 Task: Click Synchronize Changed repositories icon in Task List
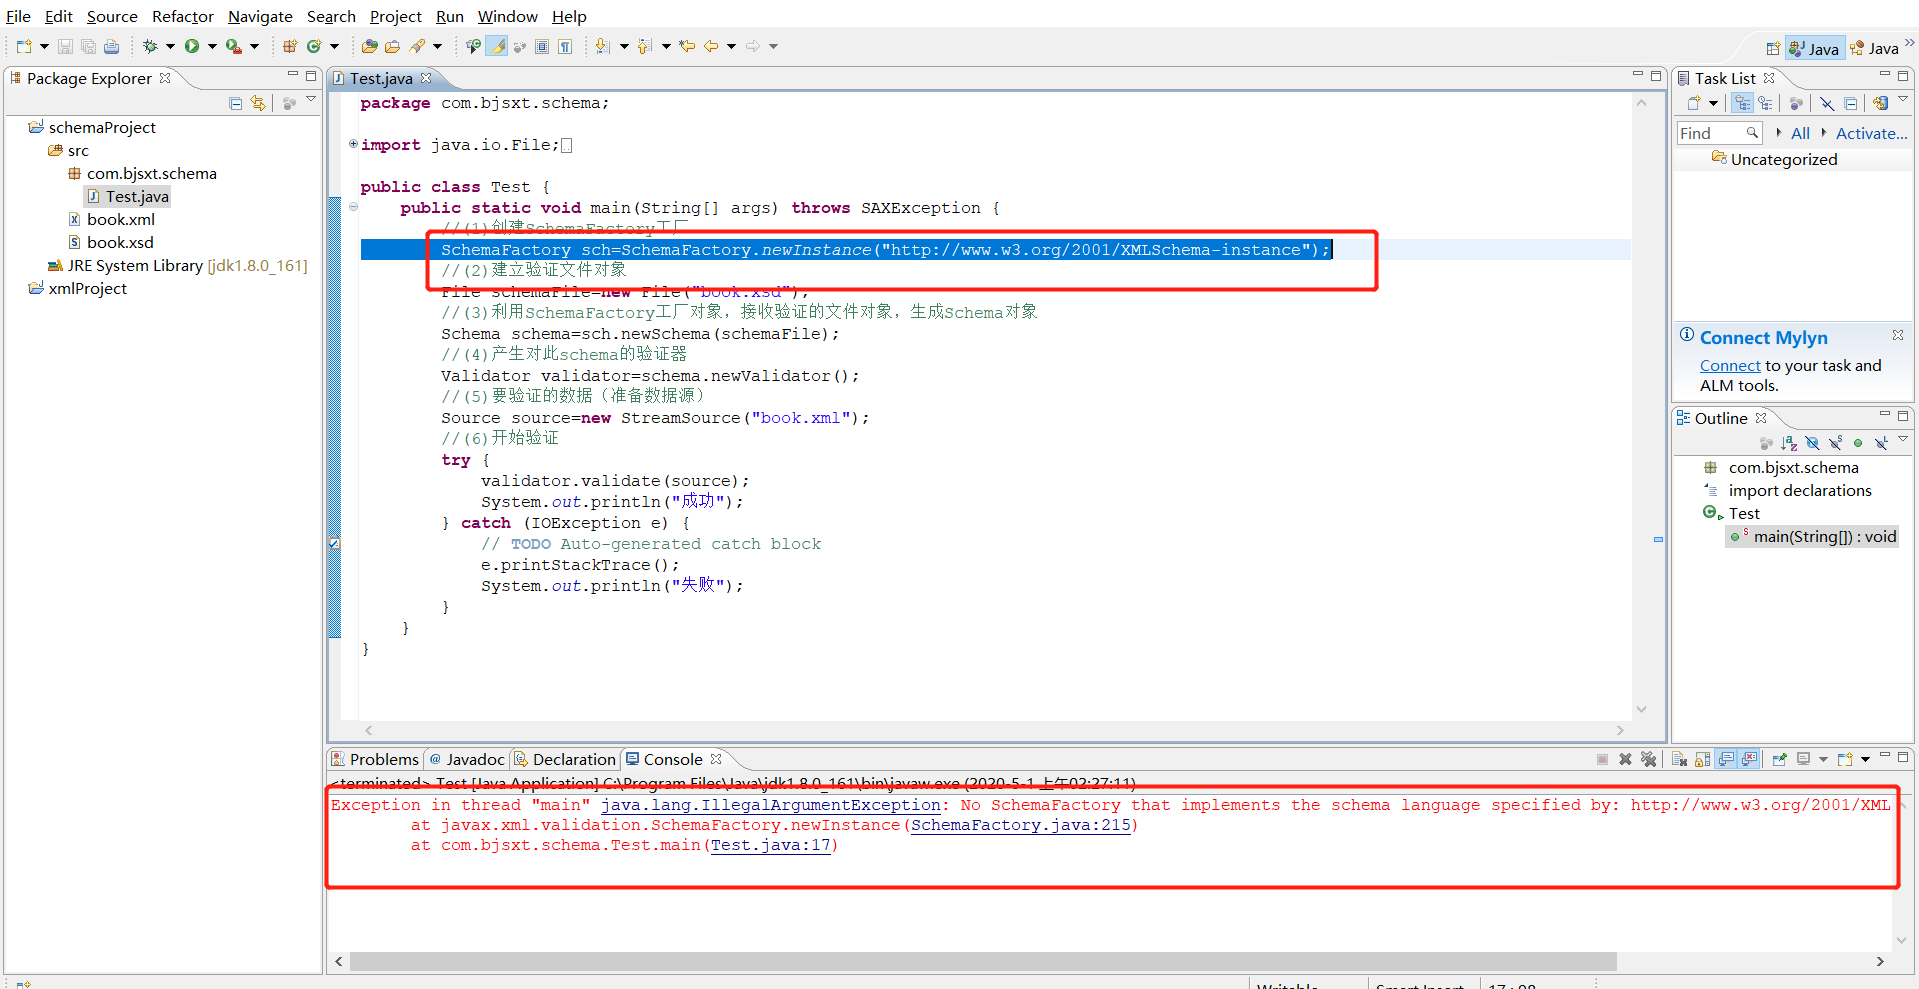[x=1880, y=103]
